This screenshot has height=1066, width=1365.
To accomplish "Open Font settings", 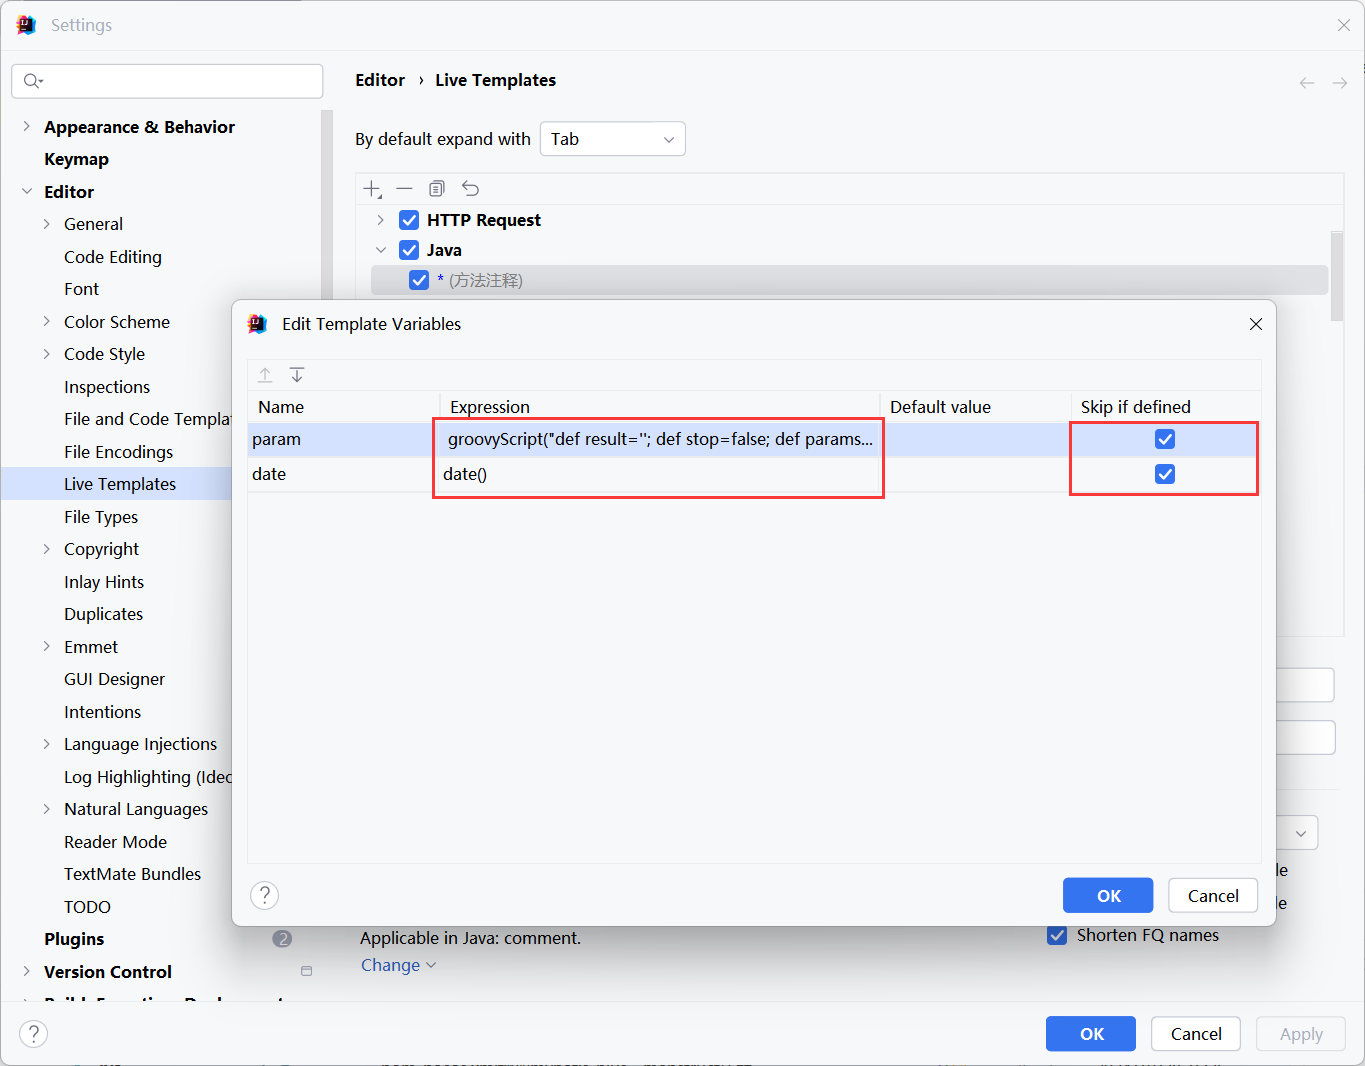I will tap(82, 289).
